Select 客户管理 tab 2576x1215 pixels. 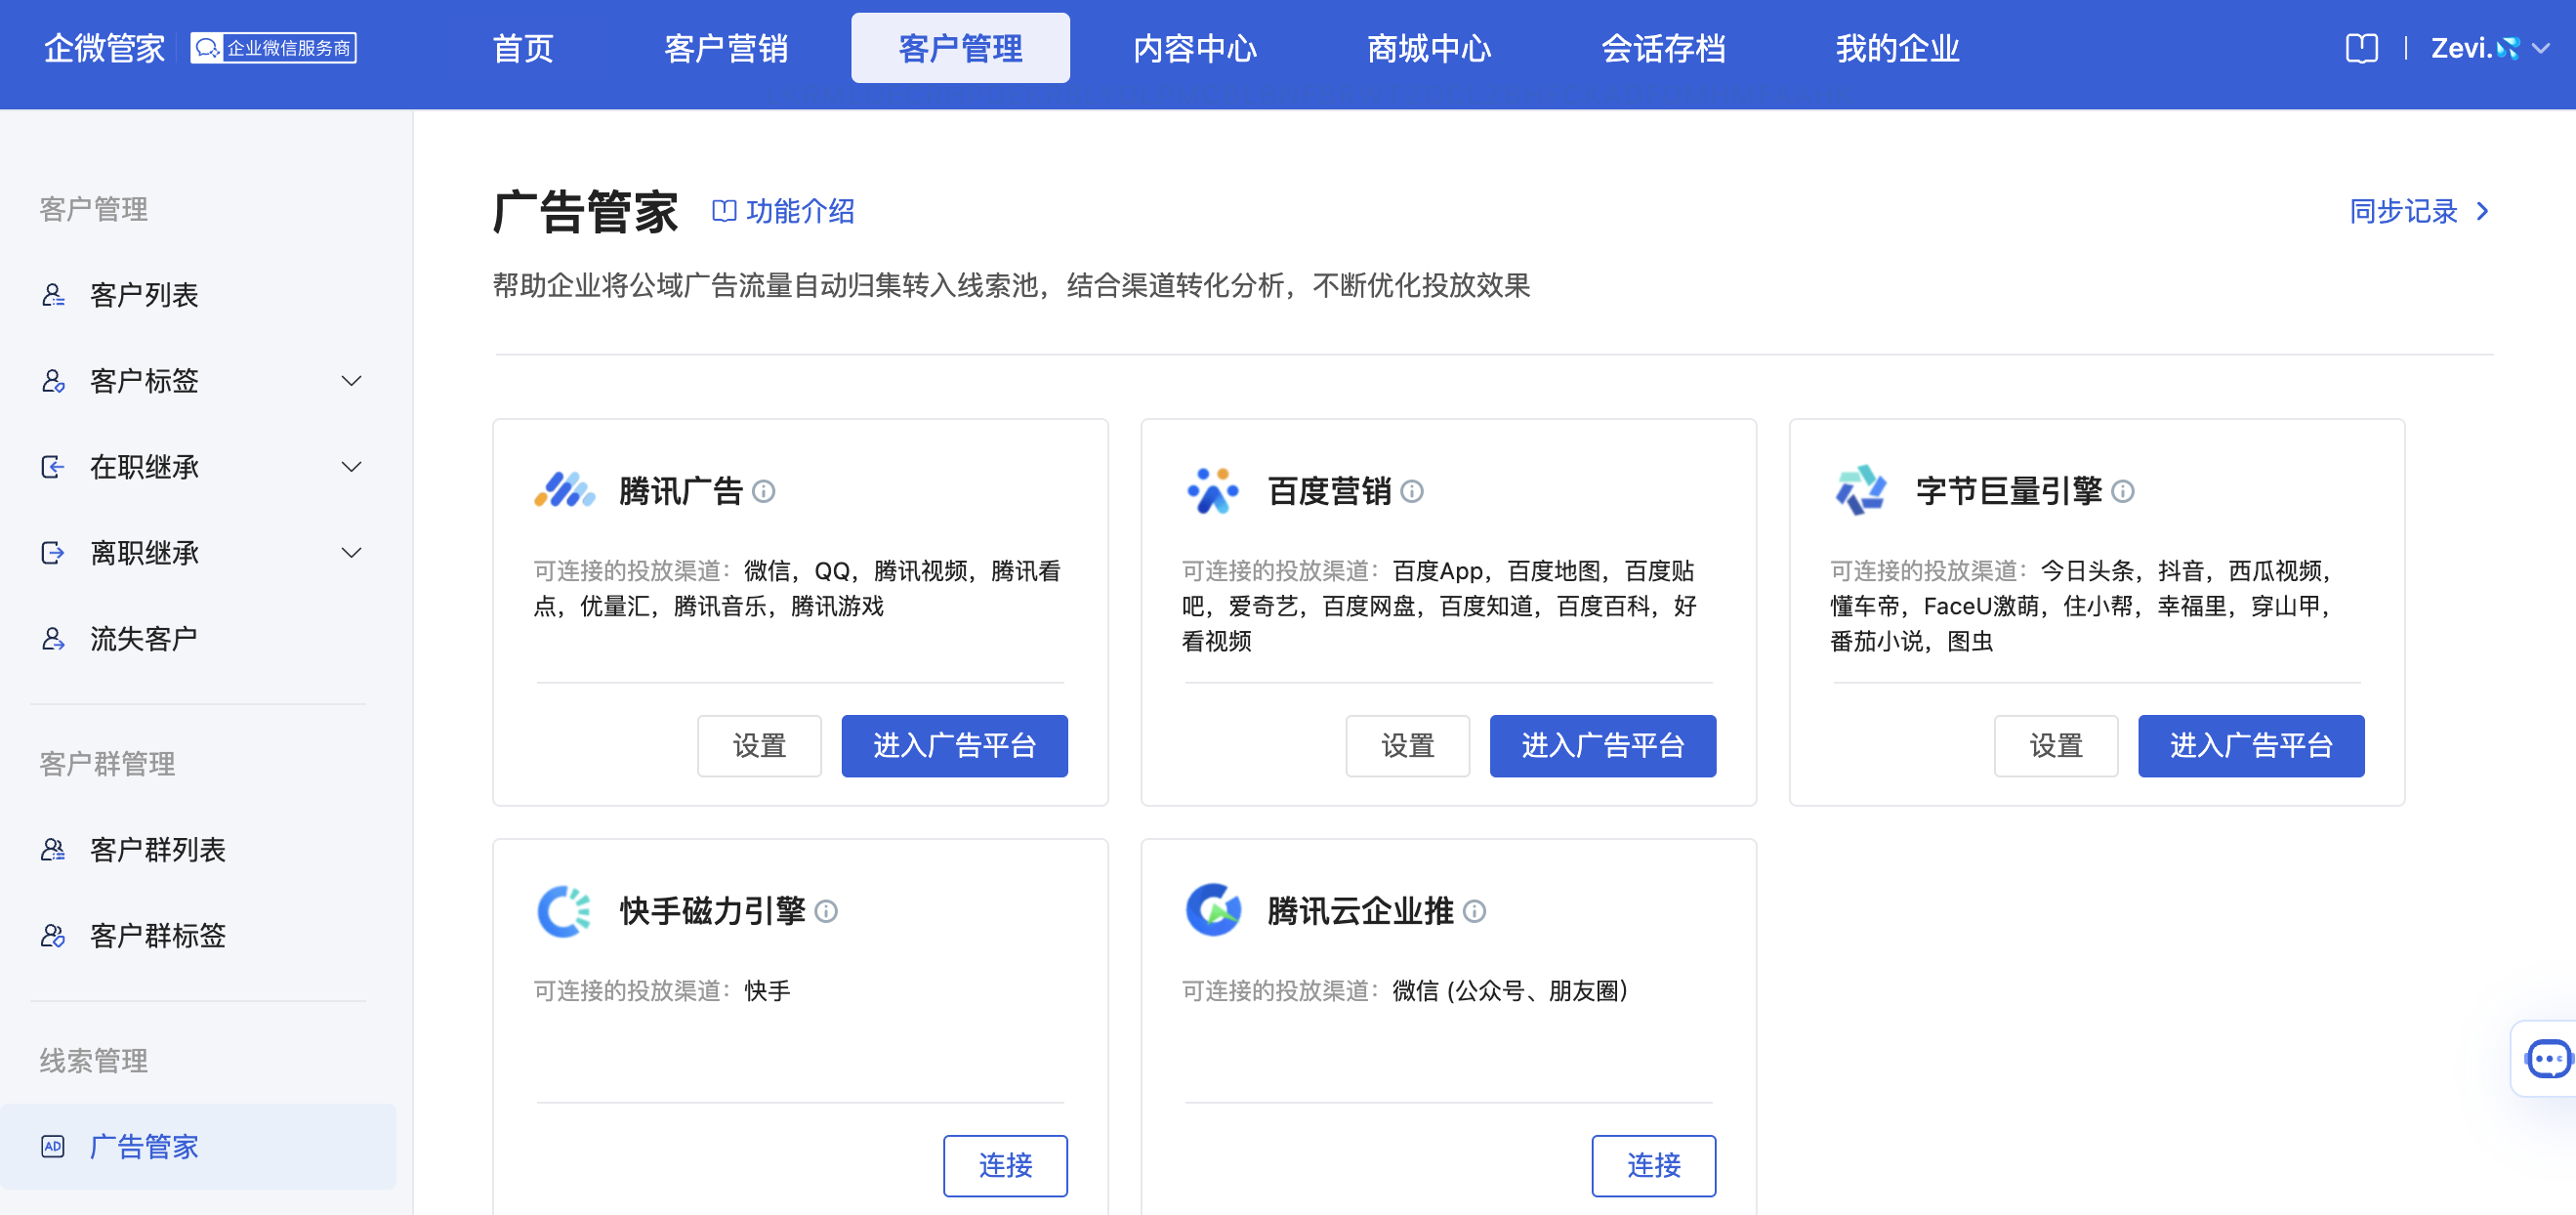pos(960,48)
